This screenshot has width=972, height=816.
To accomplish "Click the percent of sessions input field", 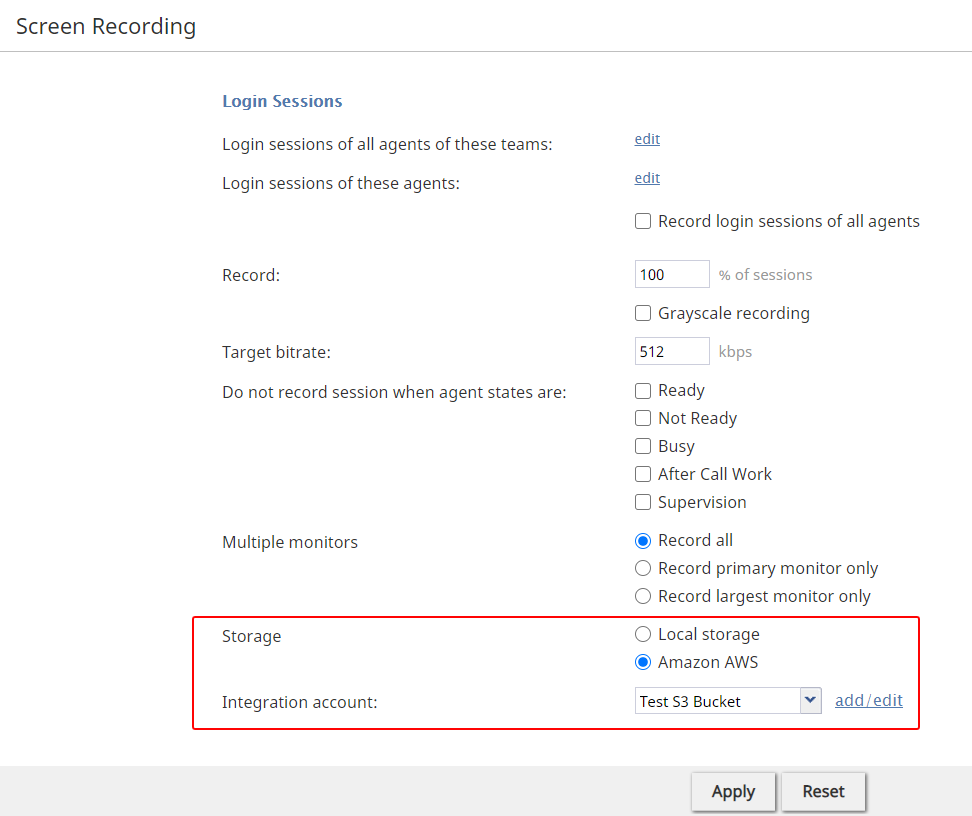I will [x=672, y=274].
